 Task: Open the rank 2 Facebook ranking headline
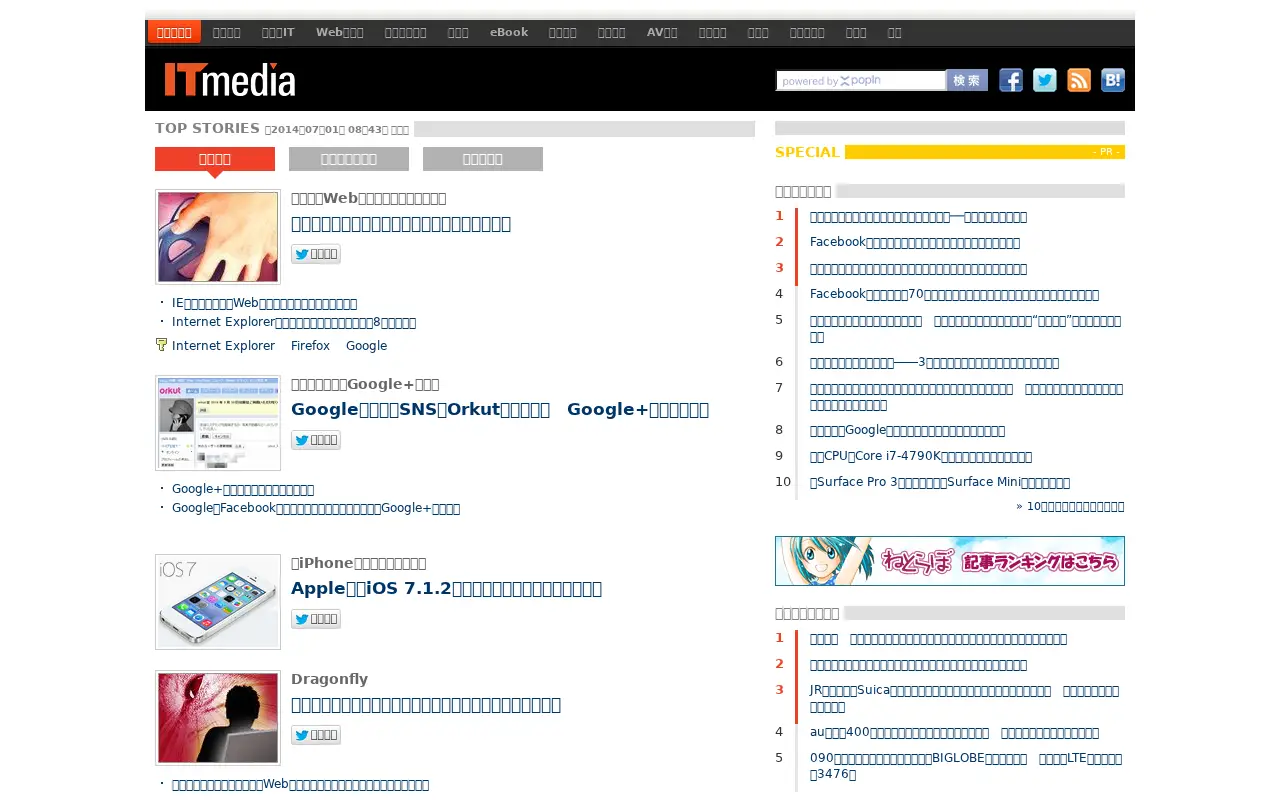click(915, 242)
